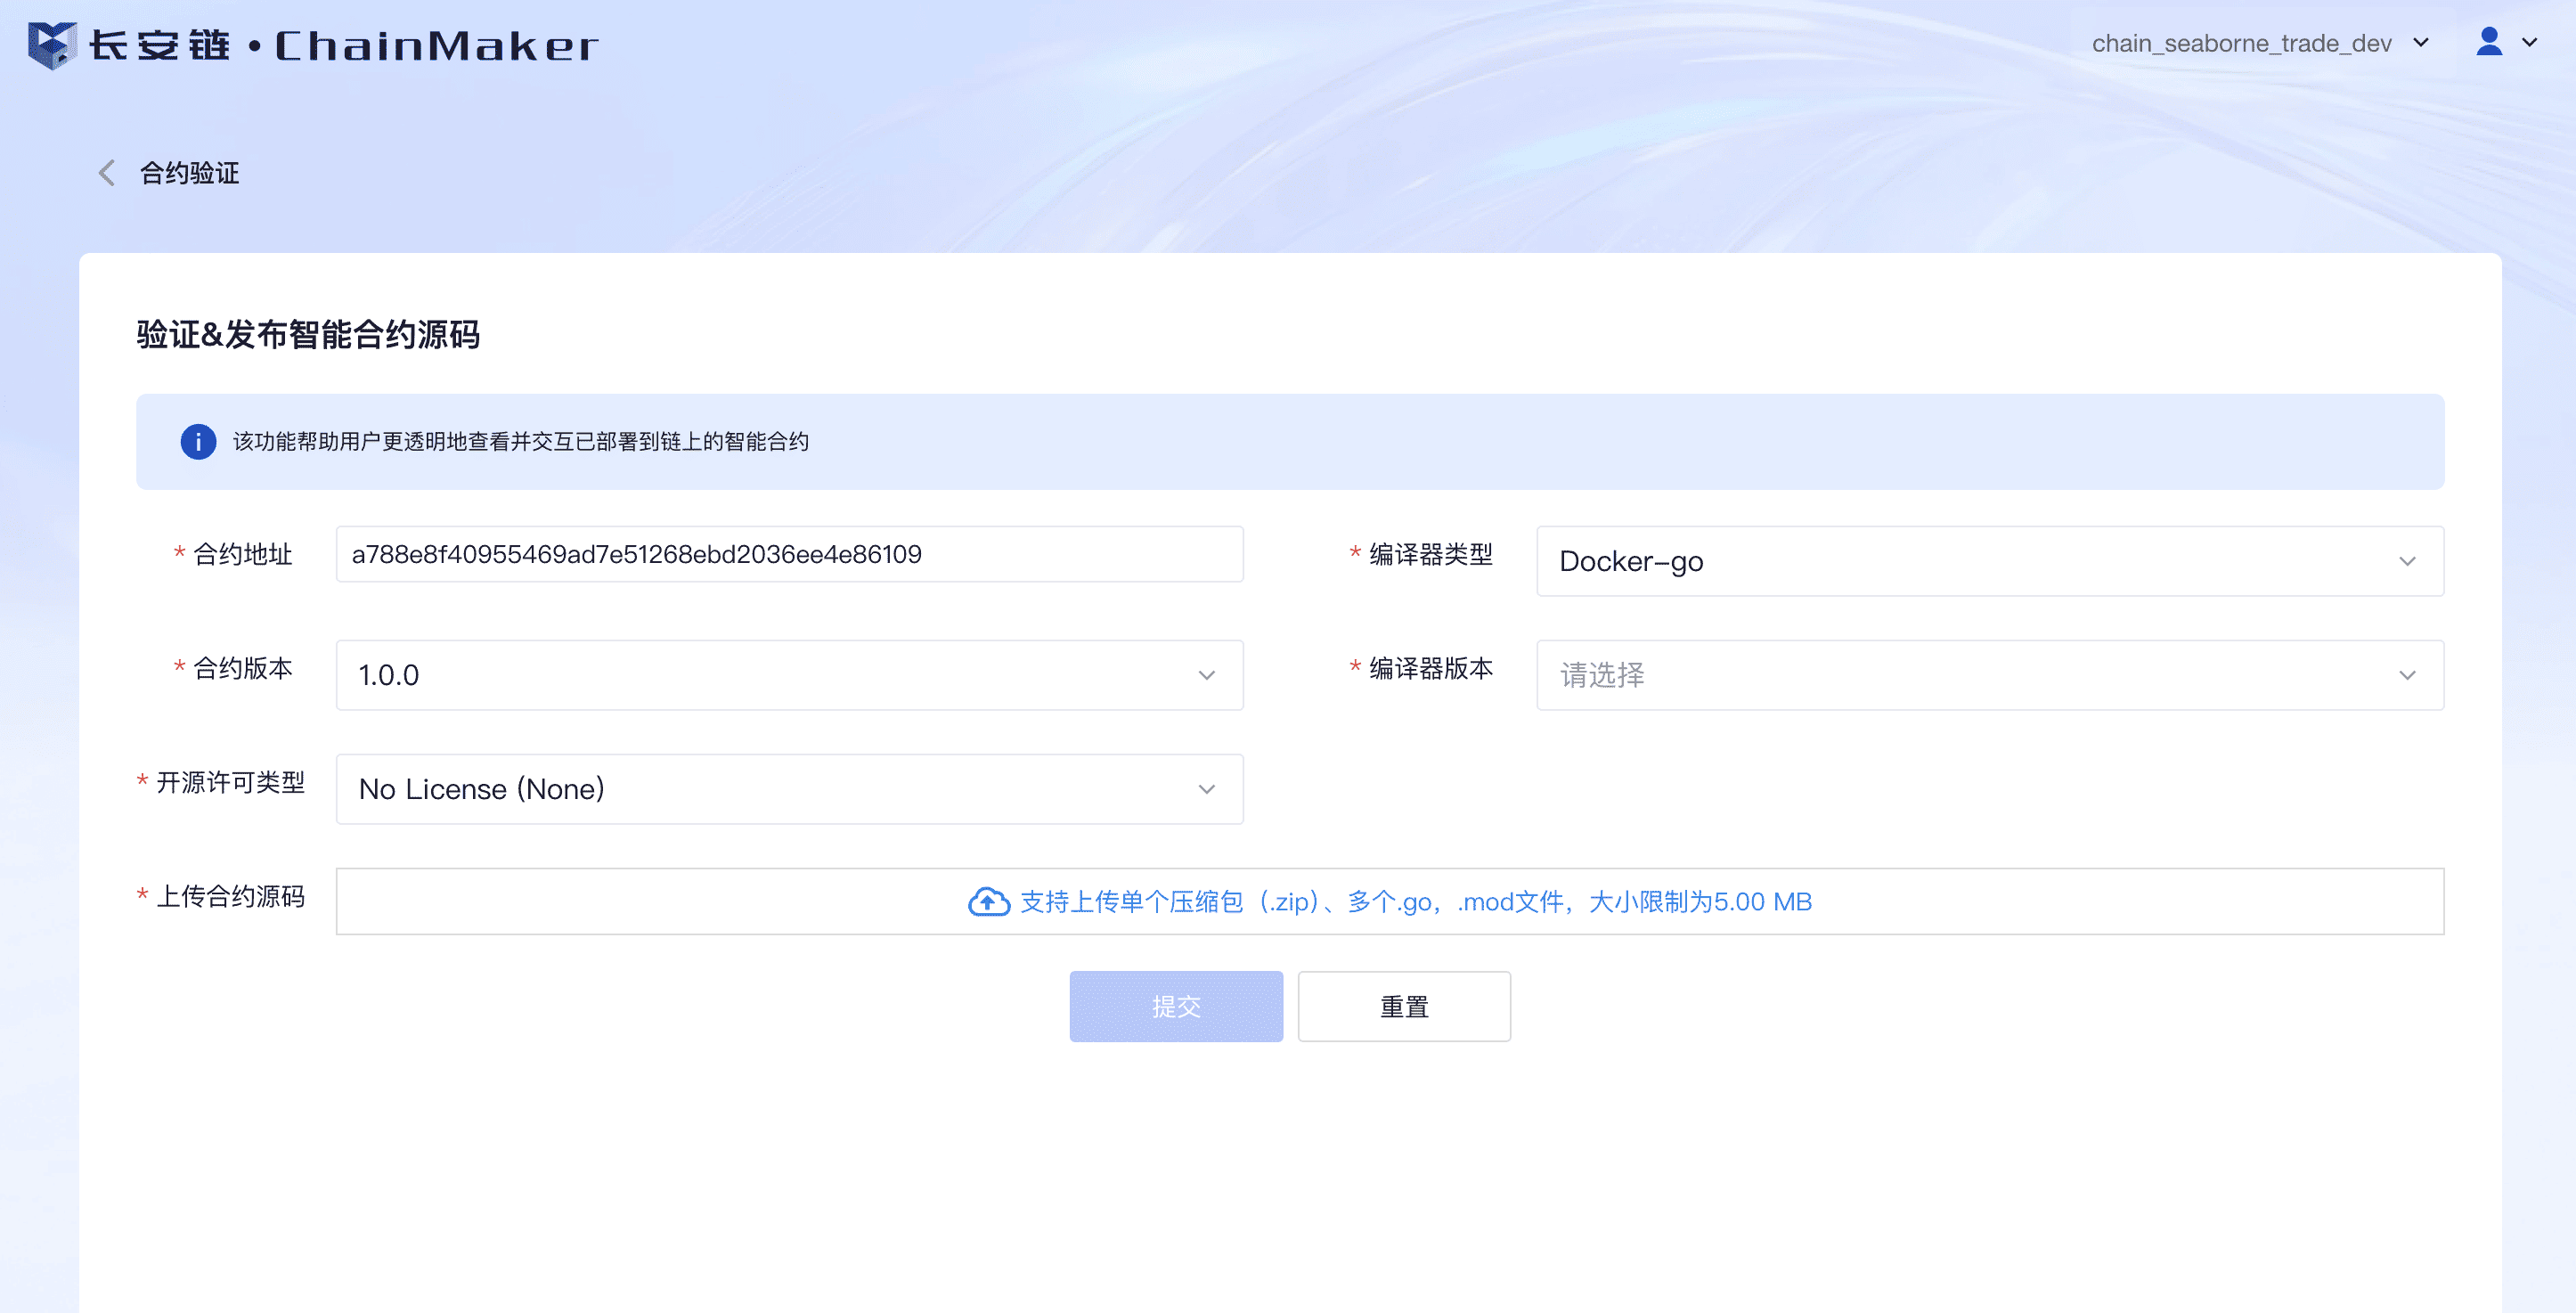Image resolution: width=2576 pixels, height=1313 pixels.
Task: Click the blue info icon in banner
Action: point(198,441)
